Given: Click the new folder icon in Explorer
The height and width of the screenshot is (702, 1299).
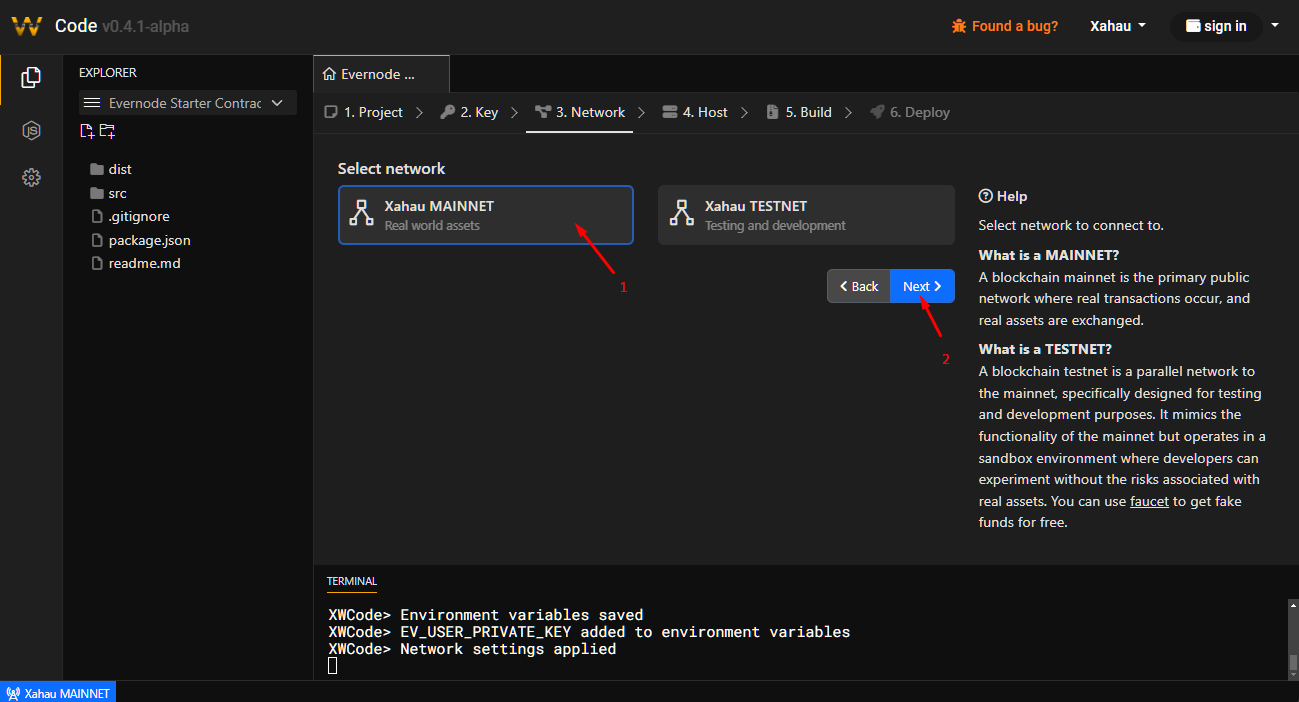Looking at the screenshot, I should click(x=107, y=131).
